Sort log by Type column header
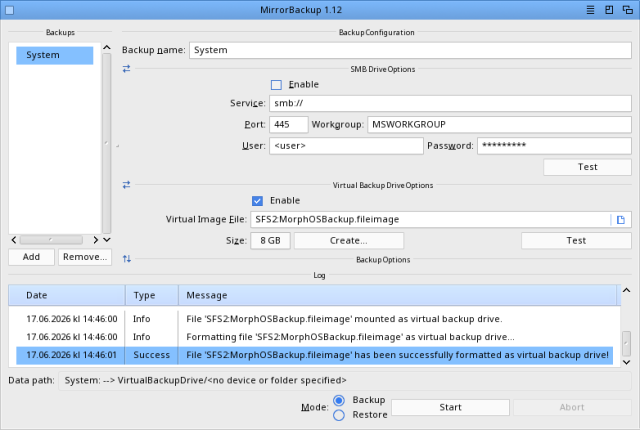The height and width of the screenshot is (430, 640). (151, 295)
